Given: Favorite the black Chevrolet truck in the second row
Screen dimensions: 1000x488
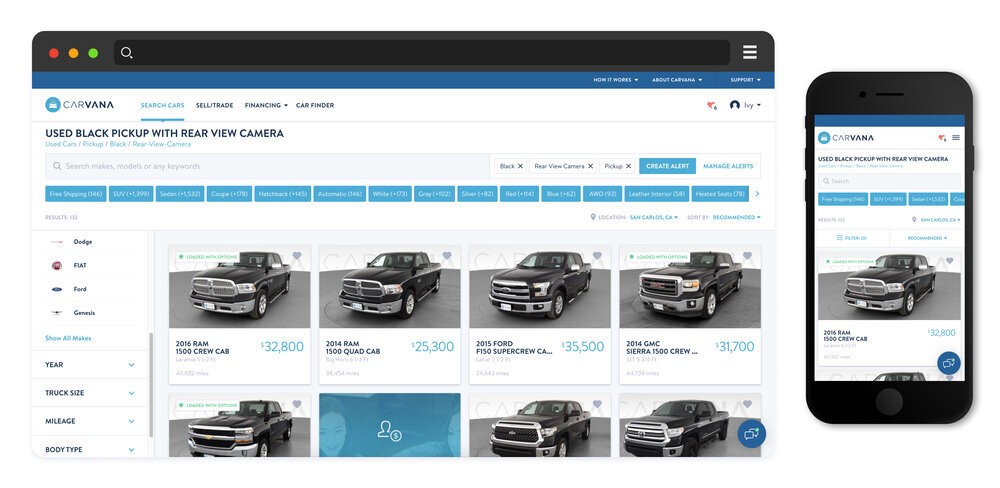Looking at the screenshot, I should (297, 404).
